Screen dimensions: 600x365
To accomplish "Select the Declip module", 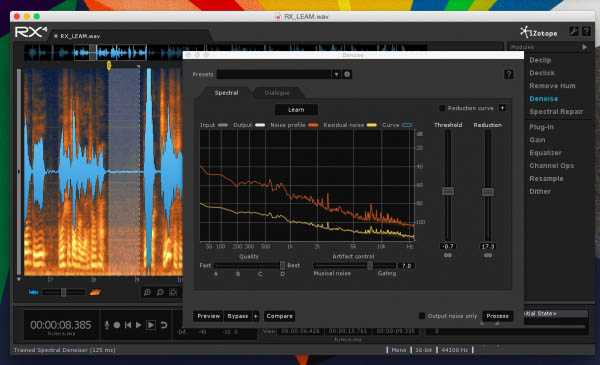I will coord(540,60).
